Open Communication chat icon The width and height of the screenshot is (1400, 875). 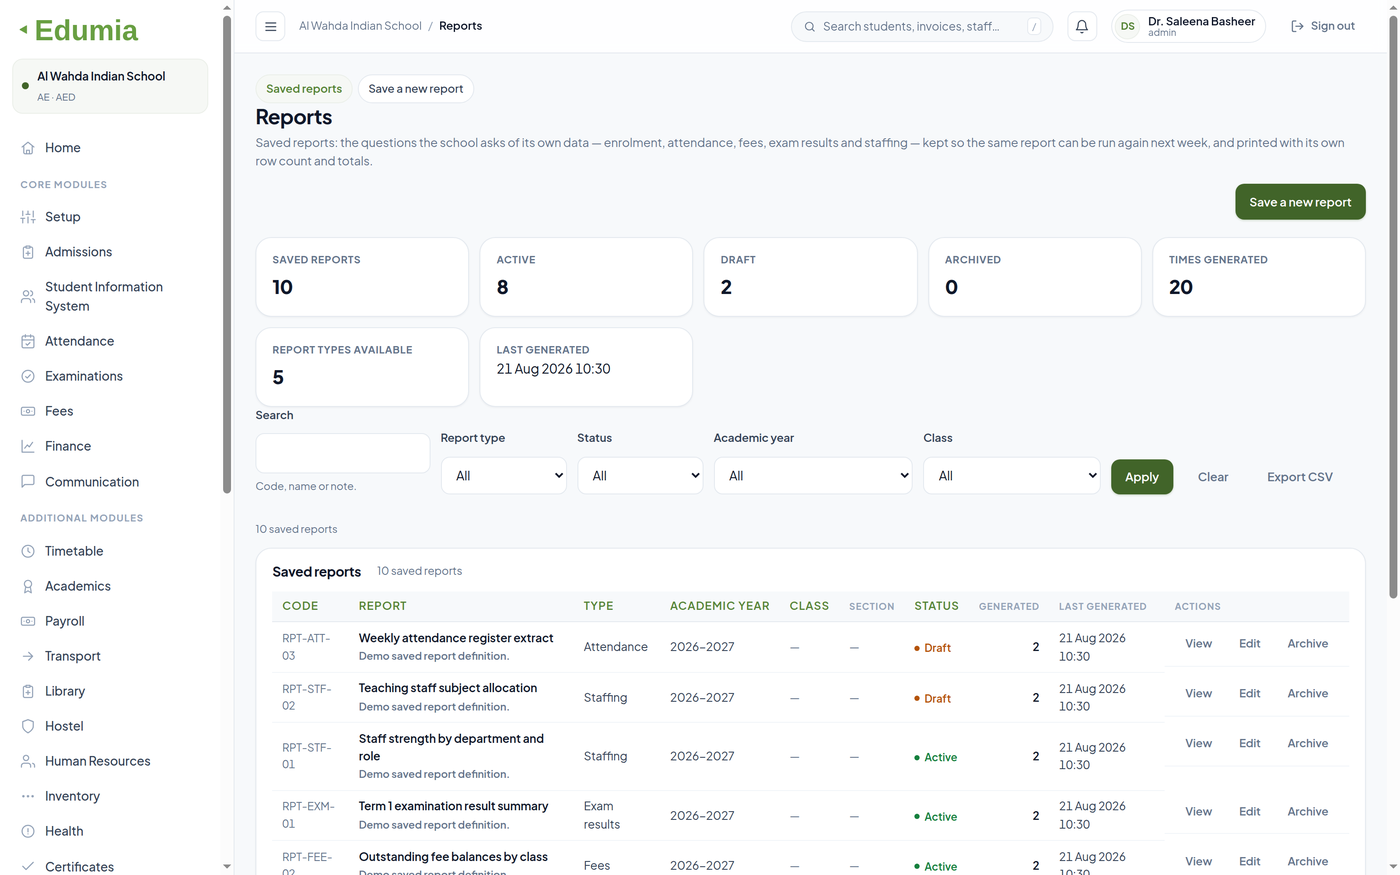[x=28, y=482]
